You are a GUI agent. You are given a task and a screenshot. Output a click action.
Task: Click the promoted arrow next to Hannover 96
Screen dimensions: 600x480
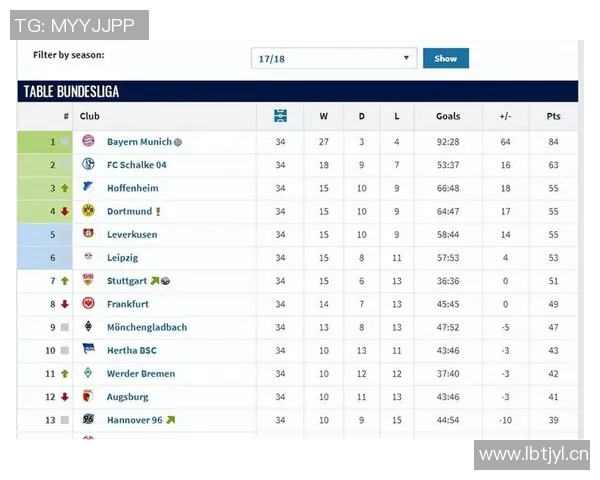(171, 420)
